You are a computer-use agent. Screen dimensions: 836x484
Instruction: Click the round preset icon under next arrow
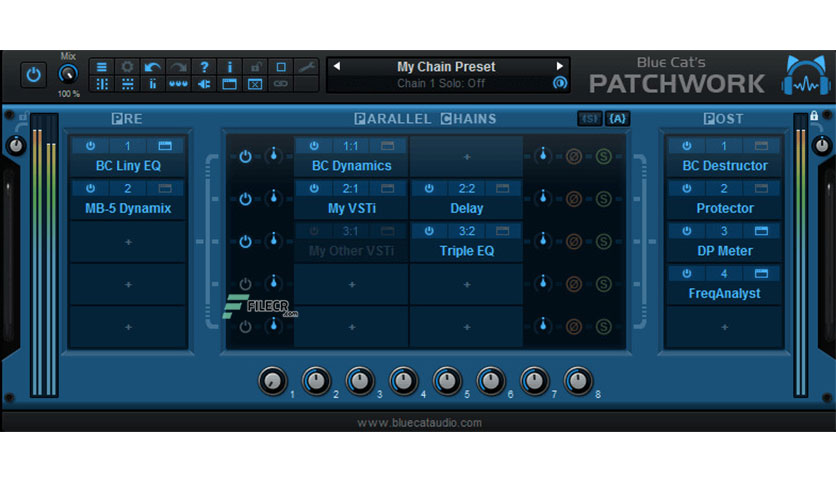[x=560, y=83]
